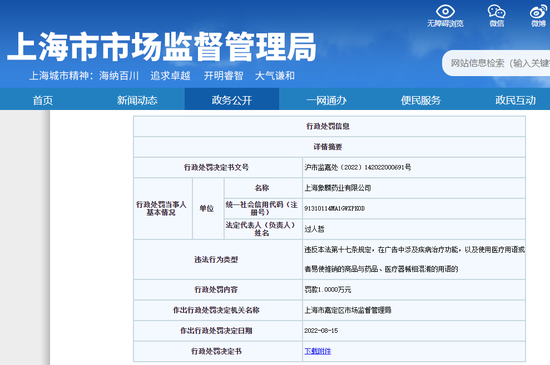Click the company name 上海象麟药业有限公司 cell
Screen dimensions: 550x365
point(414,188)
